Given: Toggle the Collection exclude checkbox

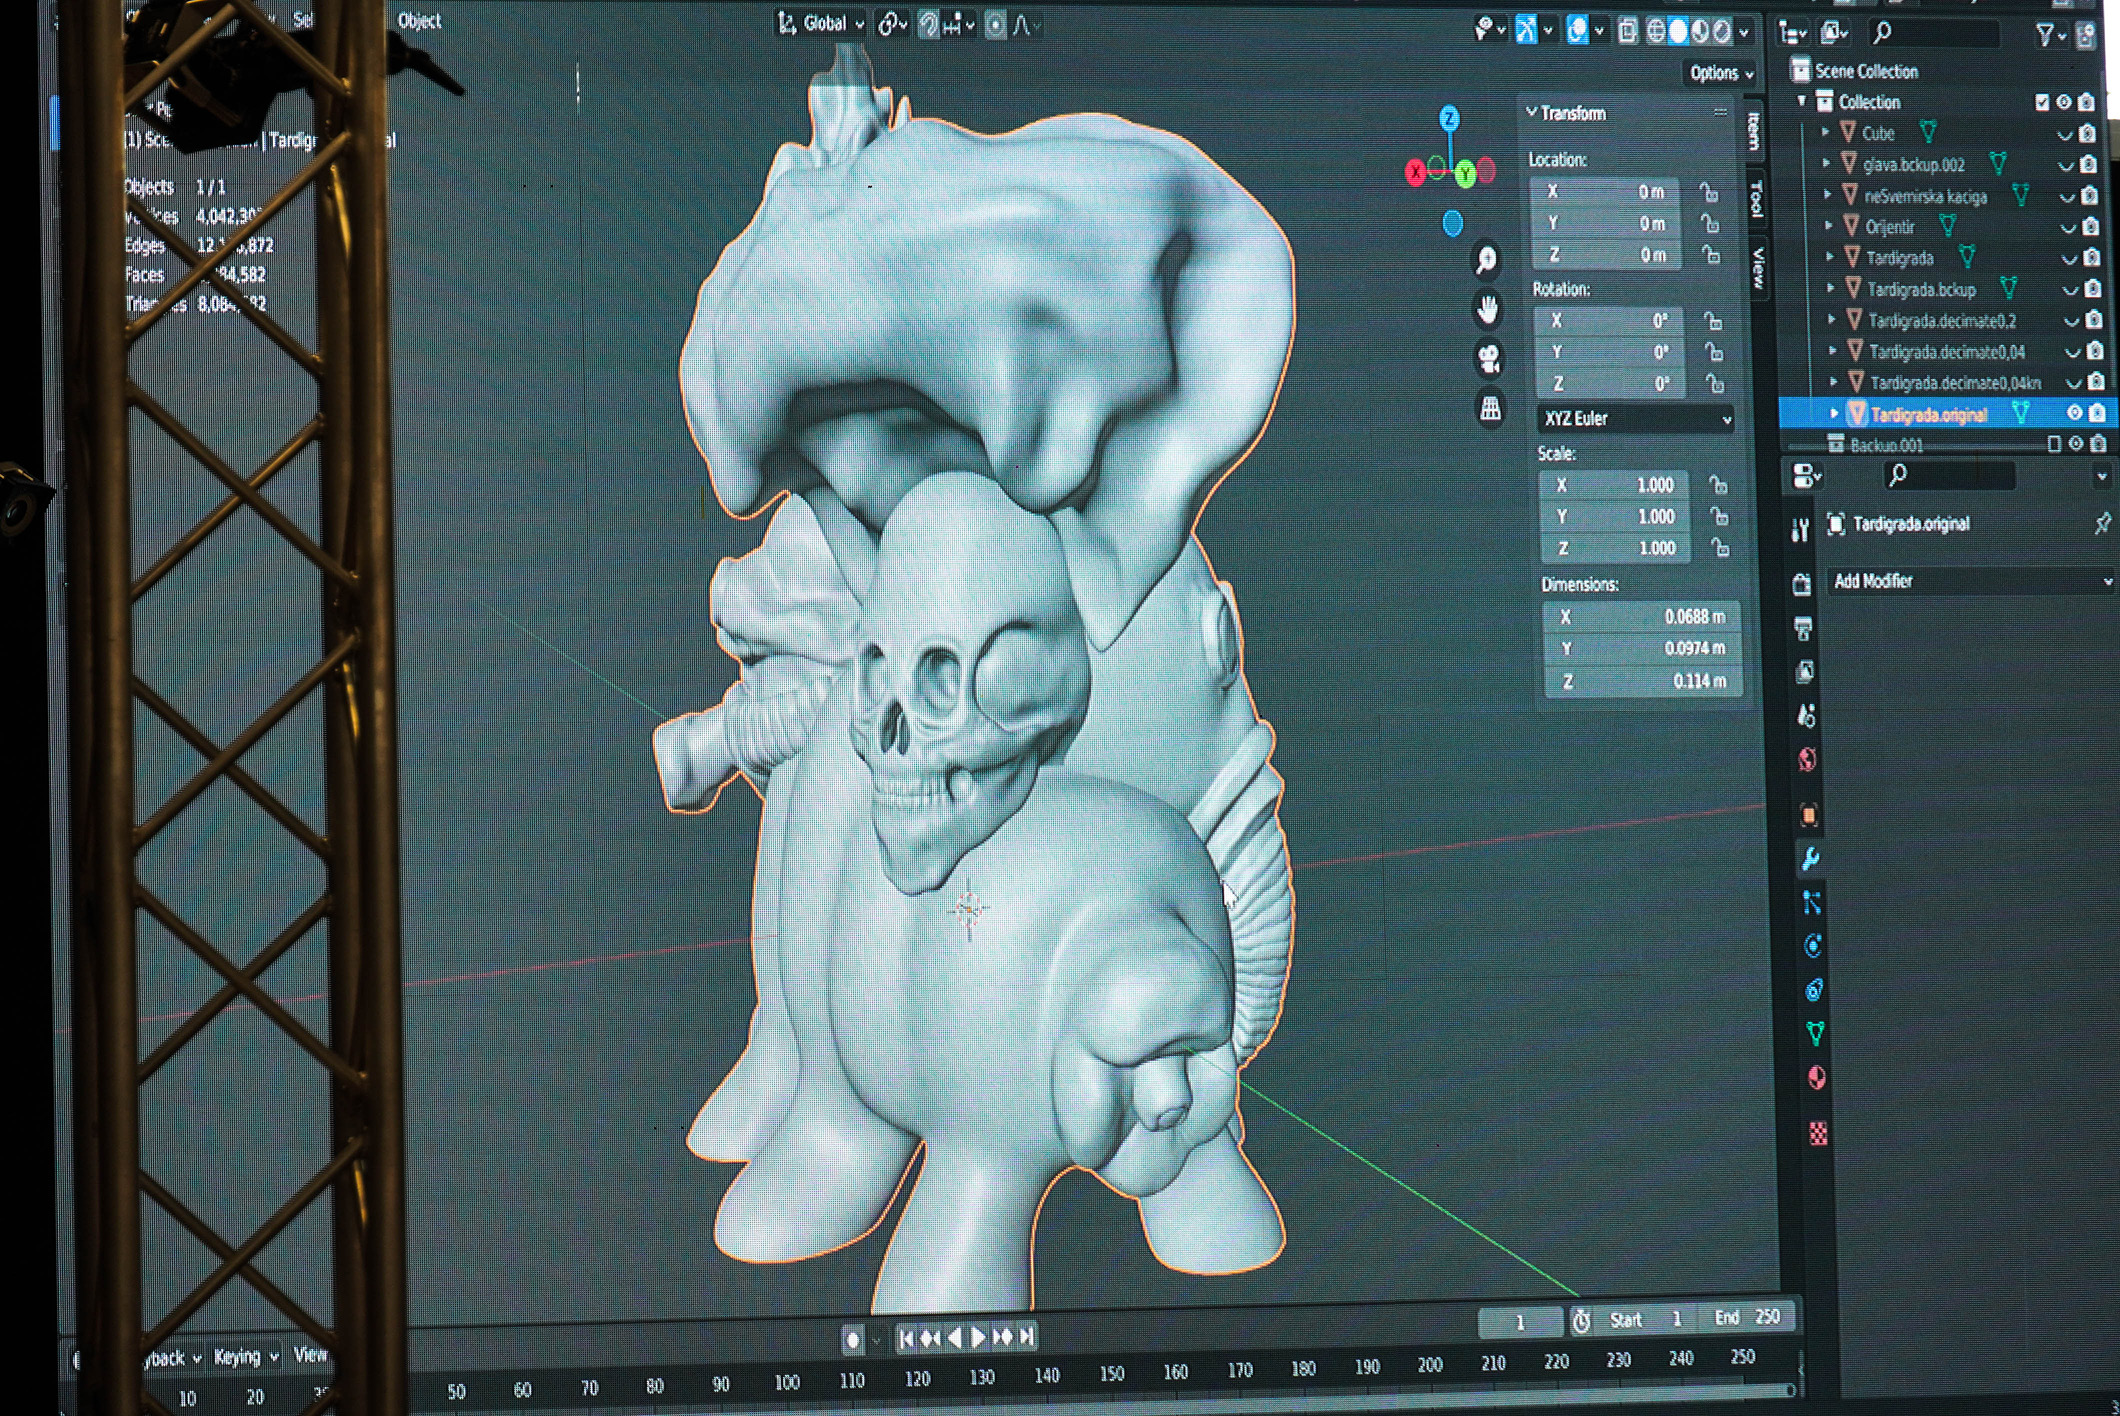Looking at the screenshot, I should (x=2041, y=102).
